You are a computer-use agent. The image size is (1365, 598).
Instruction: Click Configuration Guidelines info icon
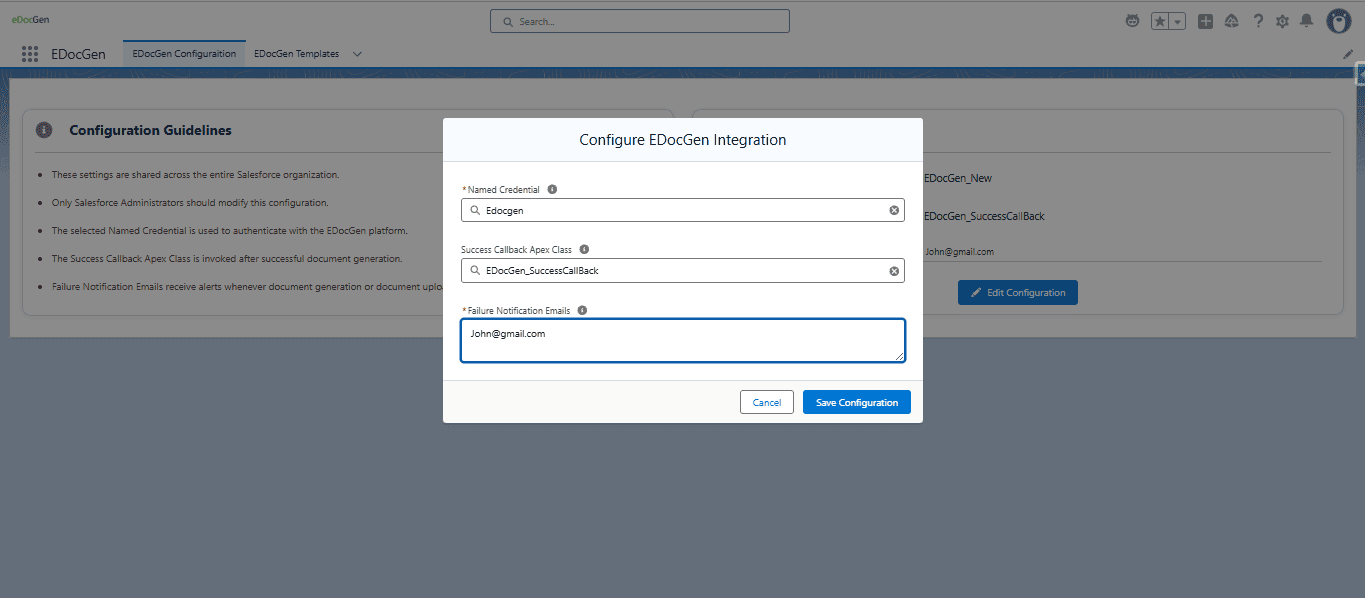tap(44, 130)
